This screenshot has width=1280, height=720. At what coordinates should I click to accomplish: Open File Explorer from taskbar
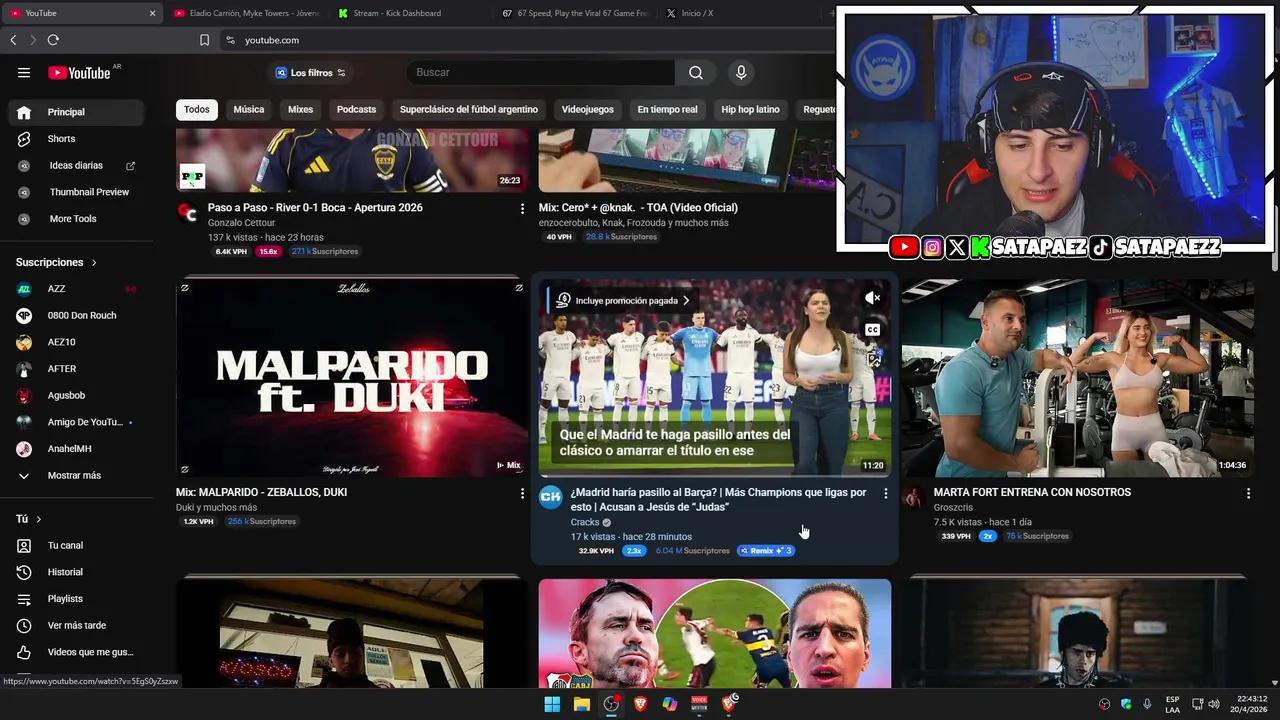pos(581,704)
